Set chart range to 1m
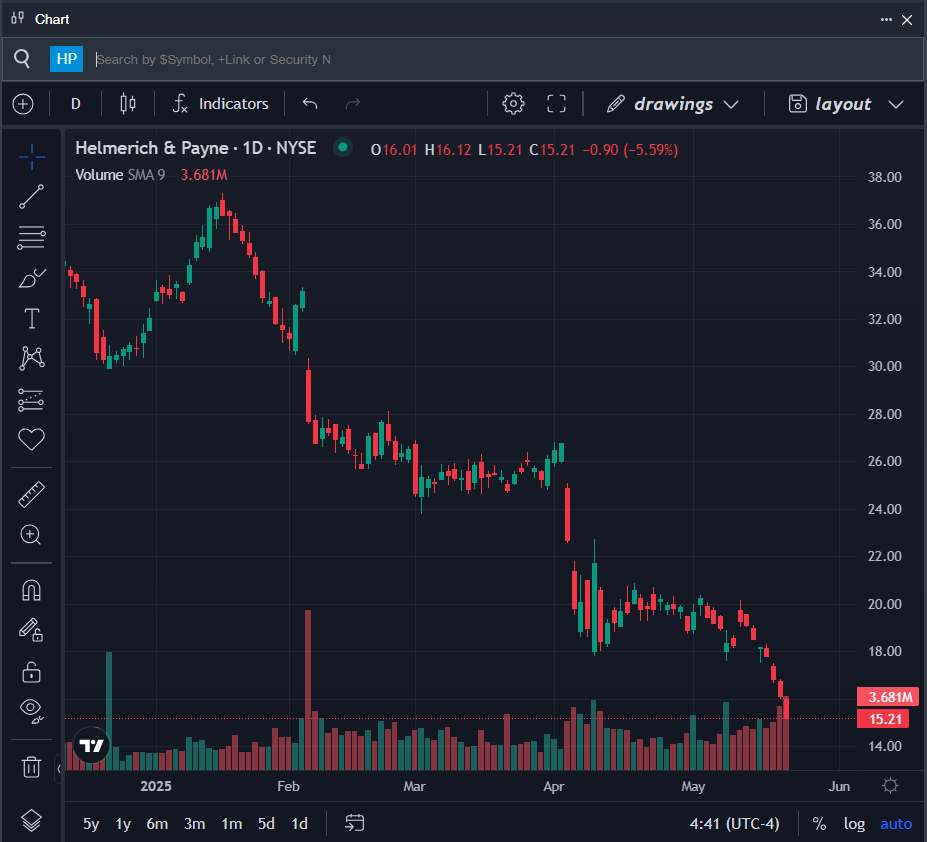927x842 pixels. (232, 824)
